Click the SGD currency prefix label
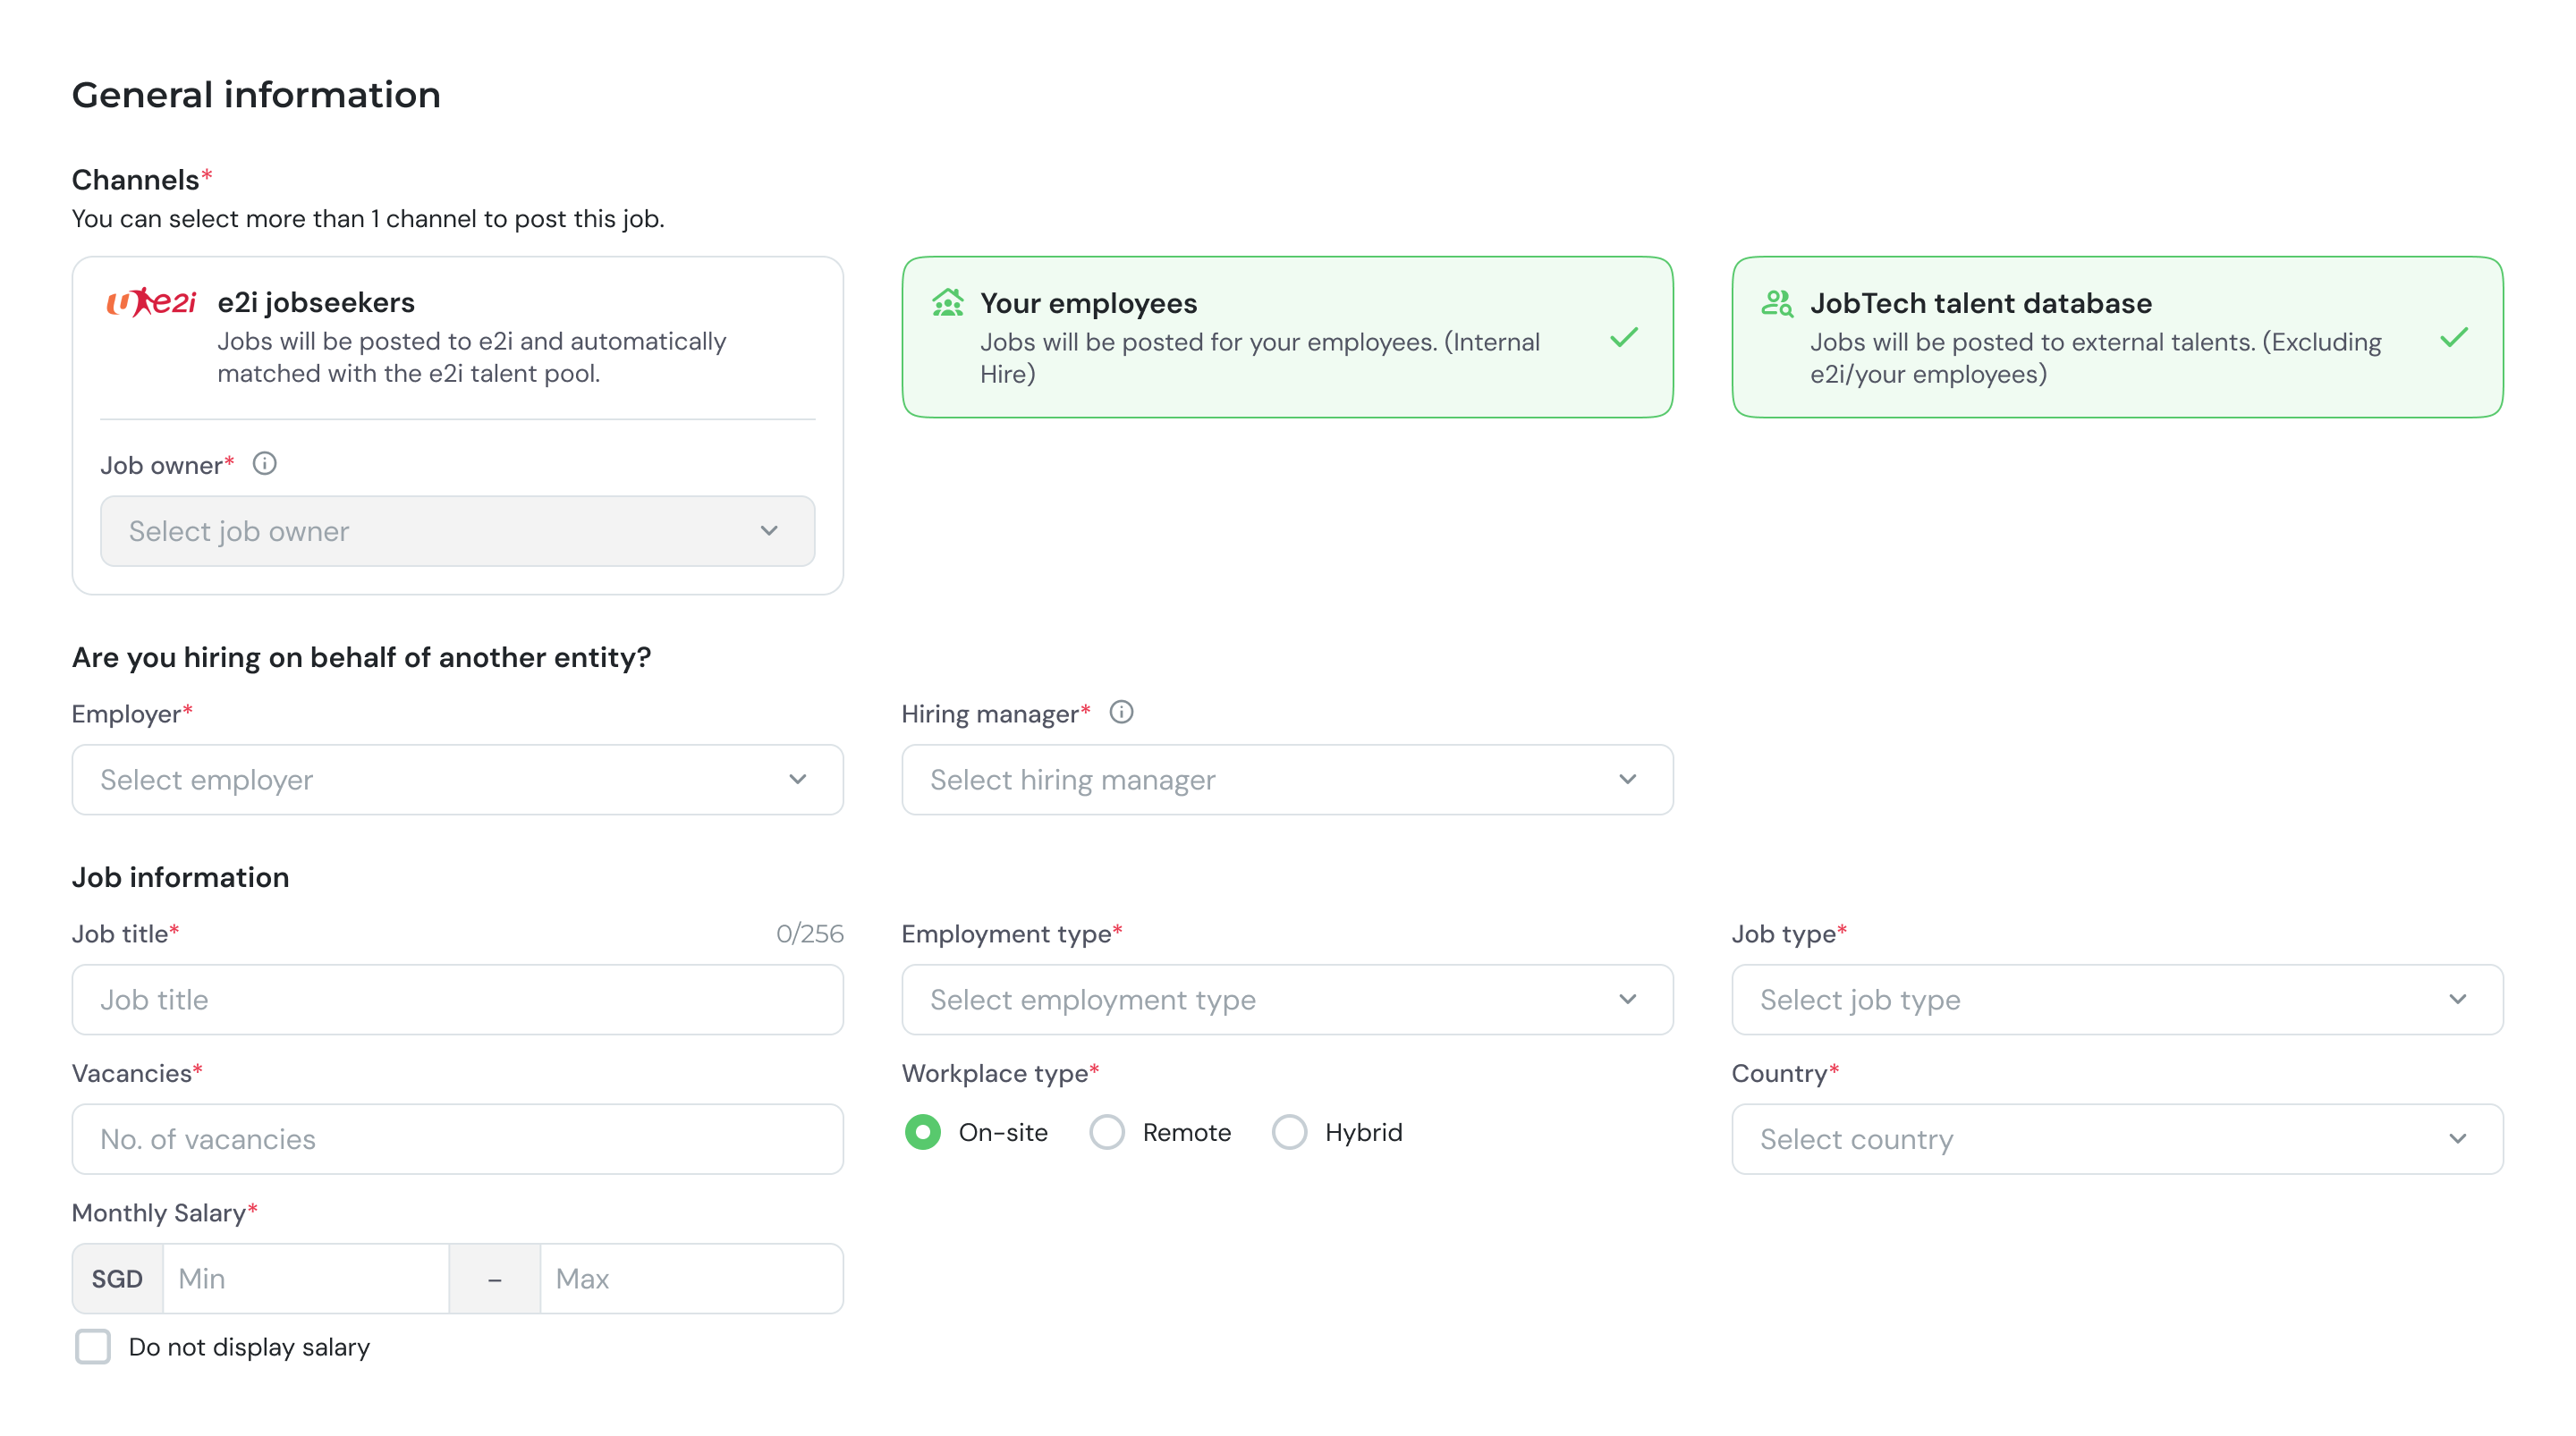2576x1436 pixels. point(117,1279)
